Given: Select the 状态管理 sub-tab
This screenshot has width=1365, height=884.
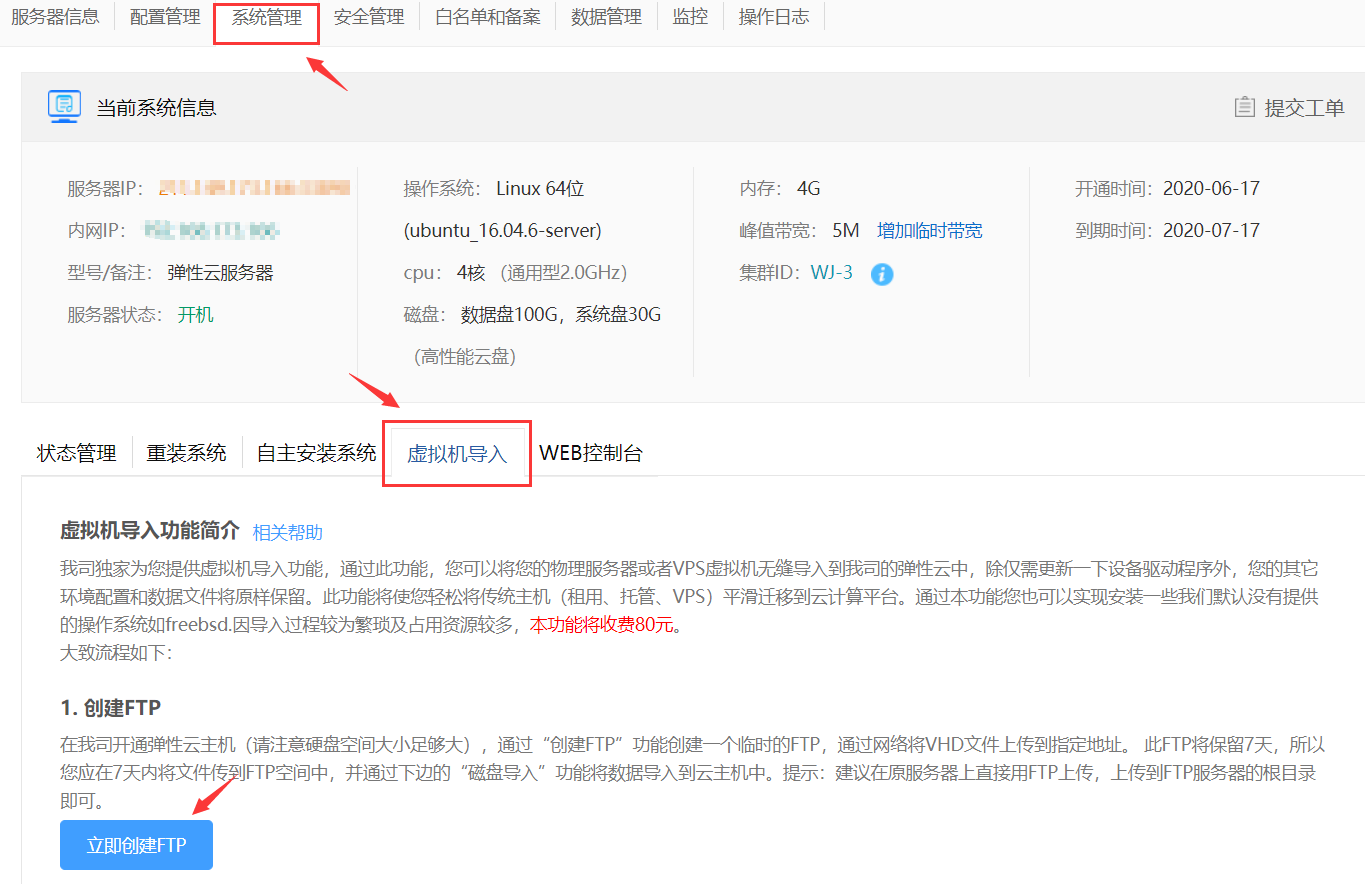Looking at the screenshot, I should coord(77,453).
